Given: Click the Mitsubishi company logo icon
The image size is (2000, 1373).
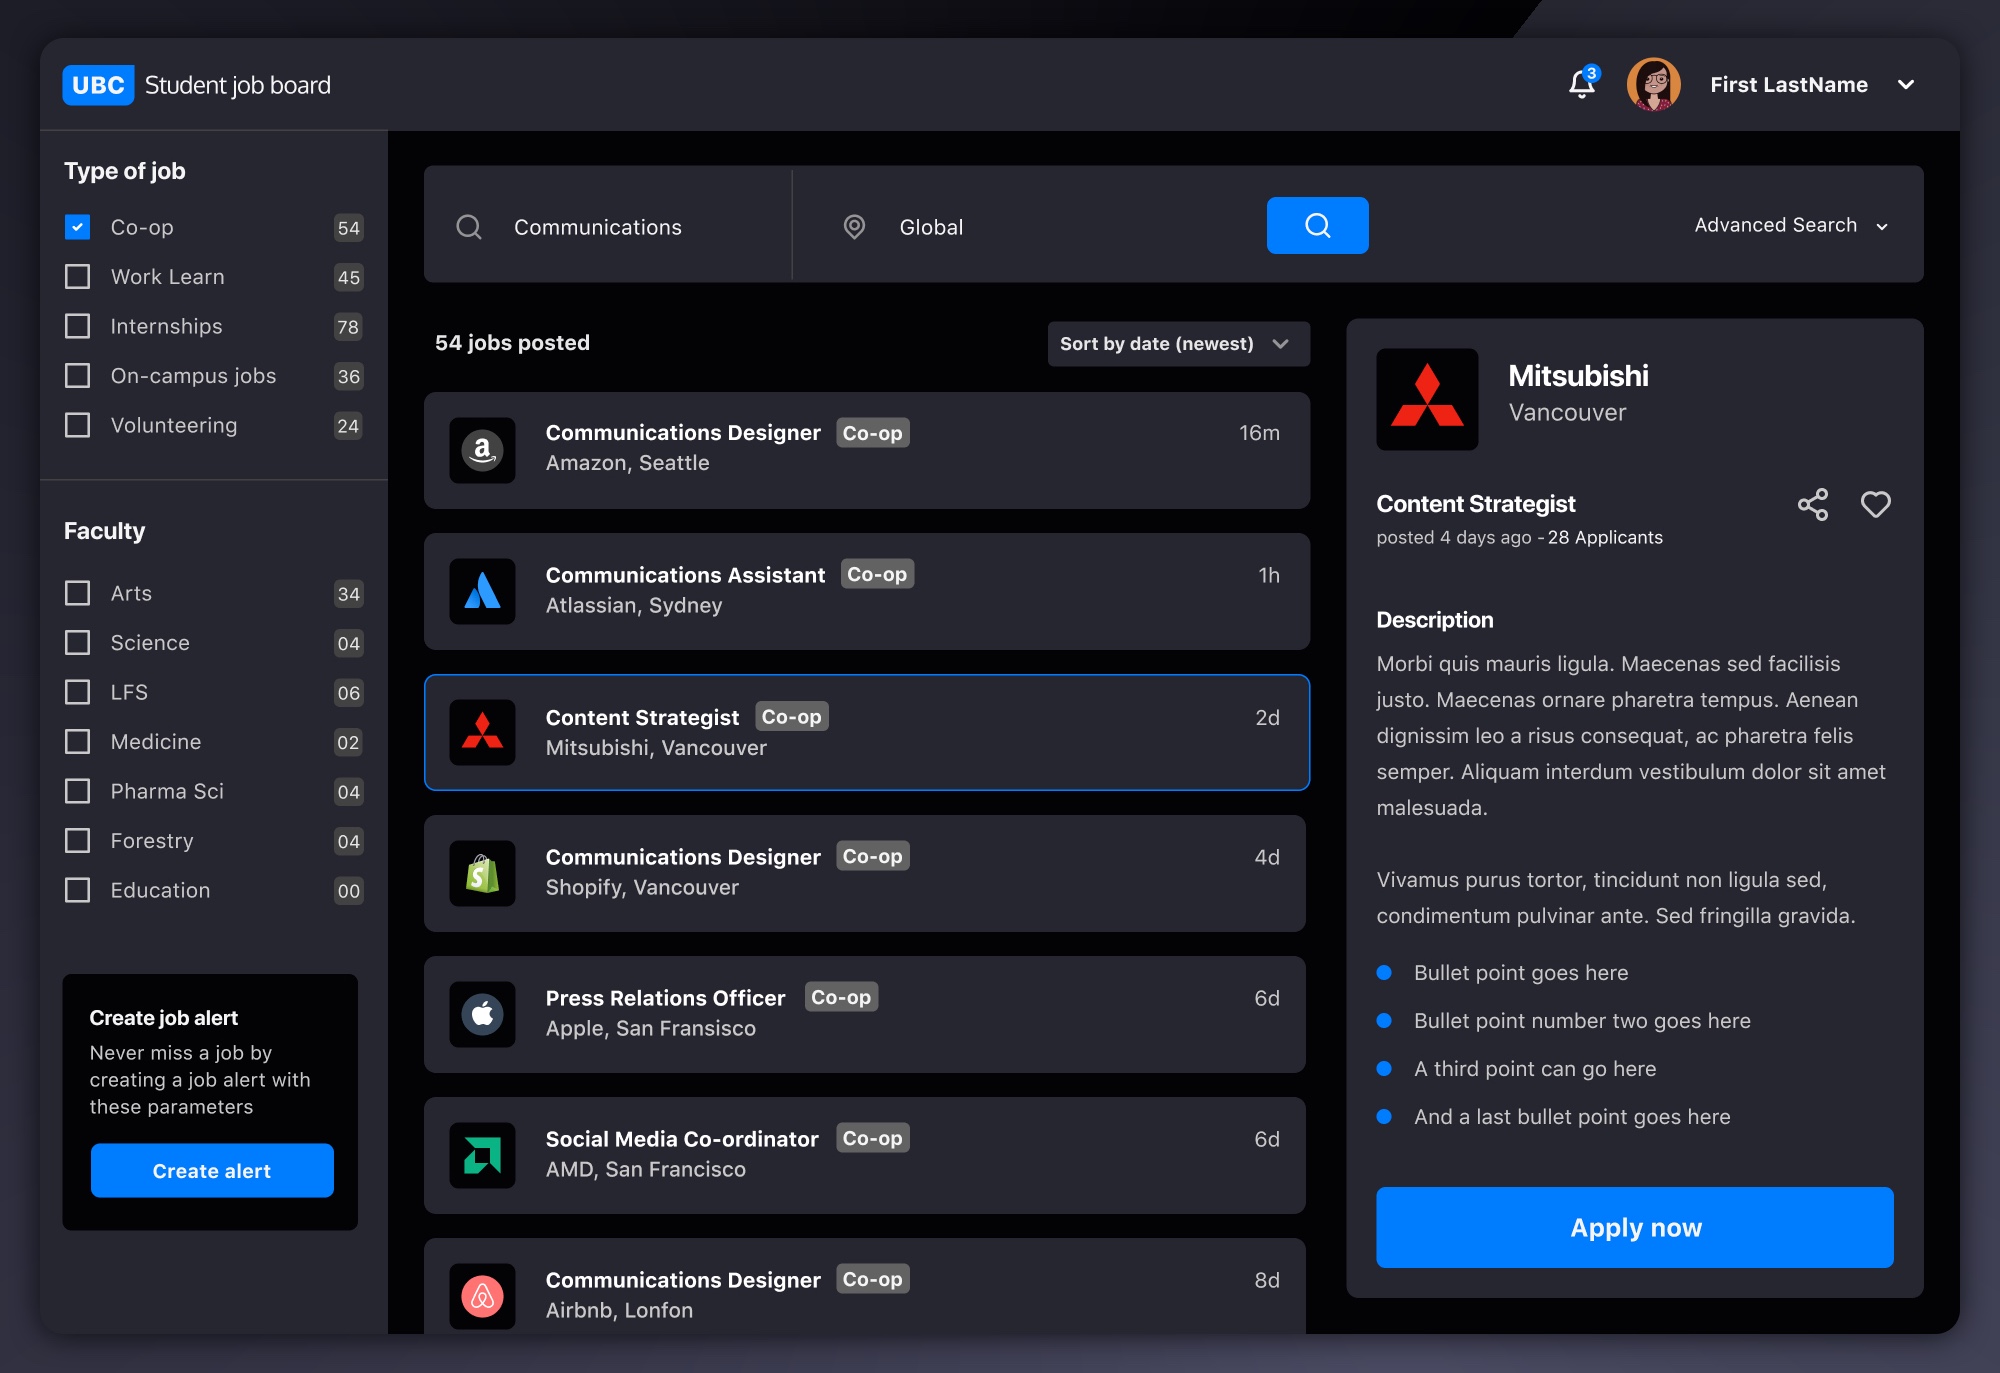Looking at the screenshot, I should click(x=1427, y=398).
